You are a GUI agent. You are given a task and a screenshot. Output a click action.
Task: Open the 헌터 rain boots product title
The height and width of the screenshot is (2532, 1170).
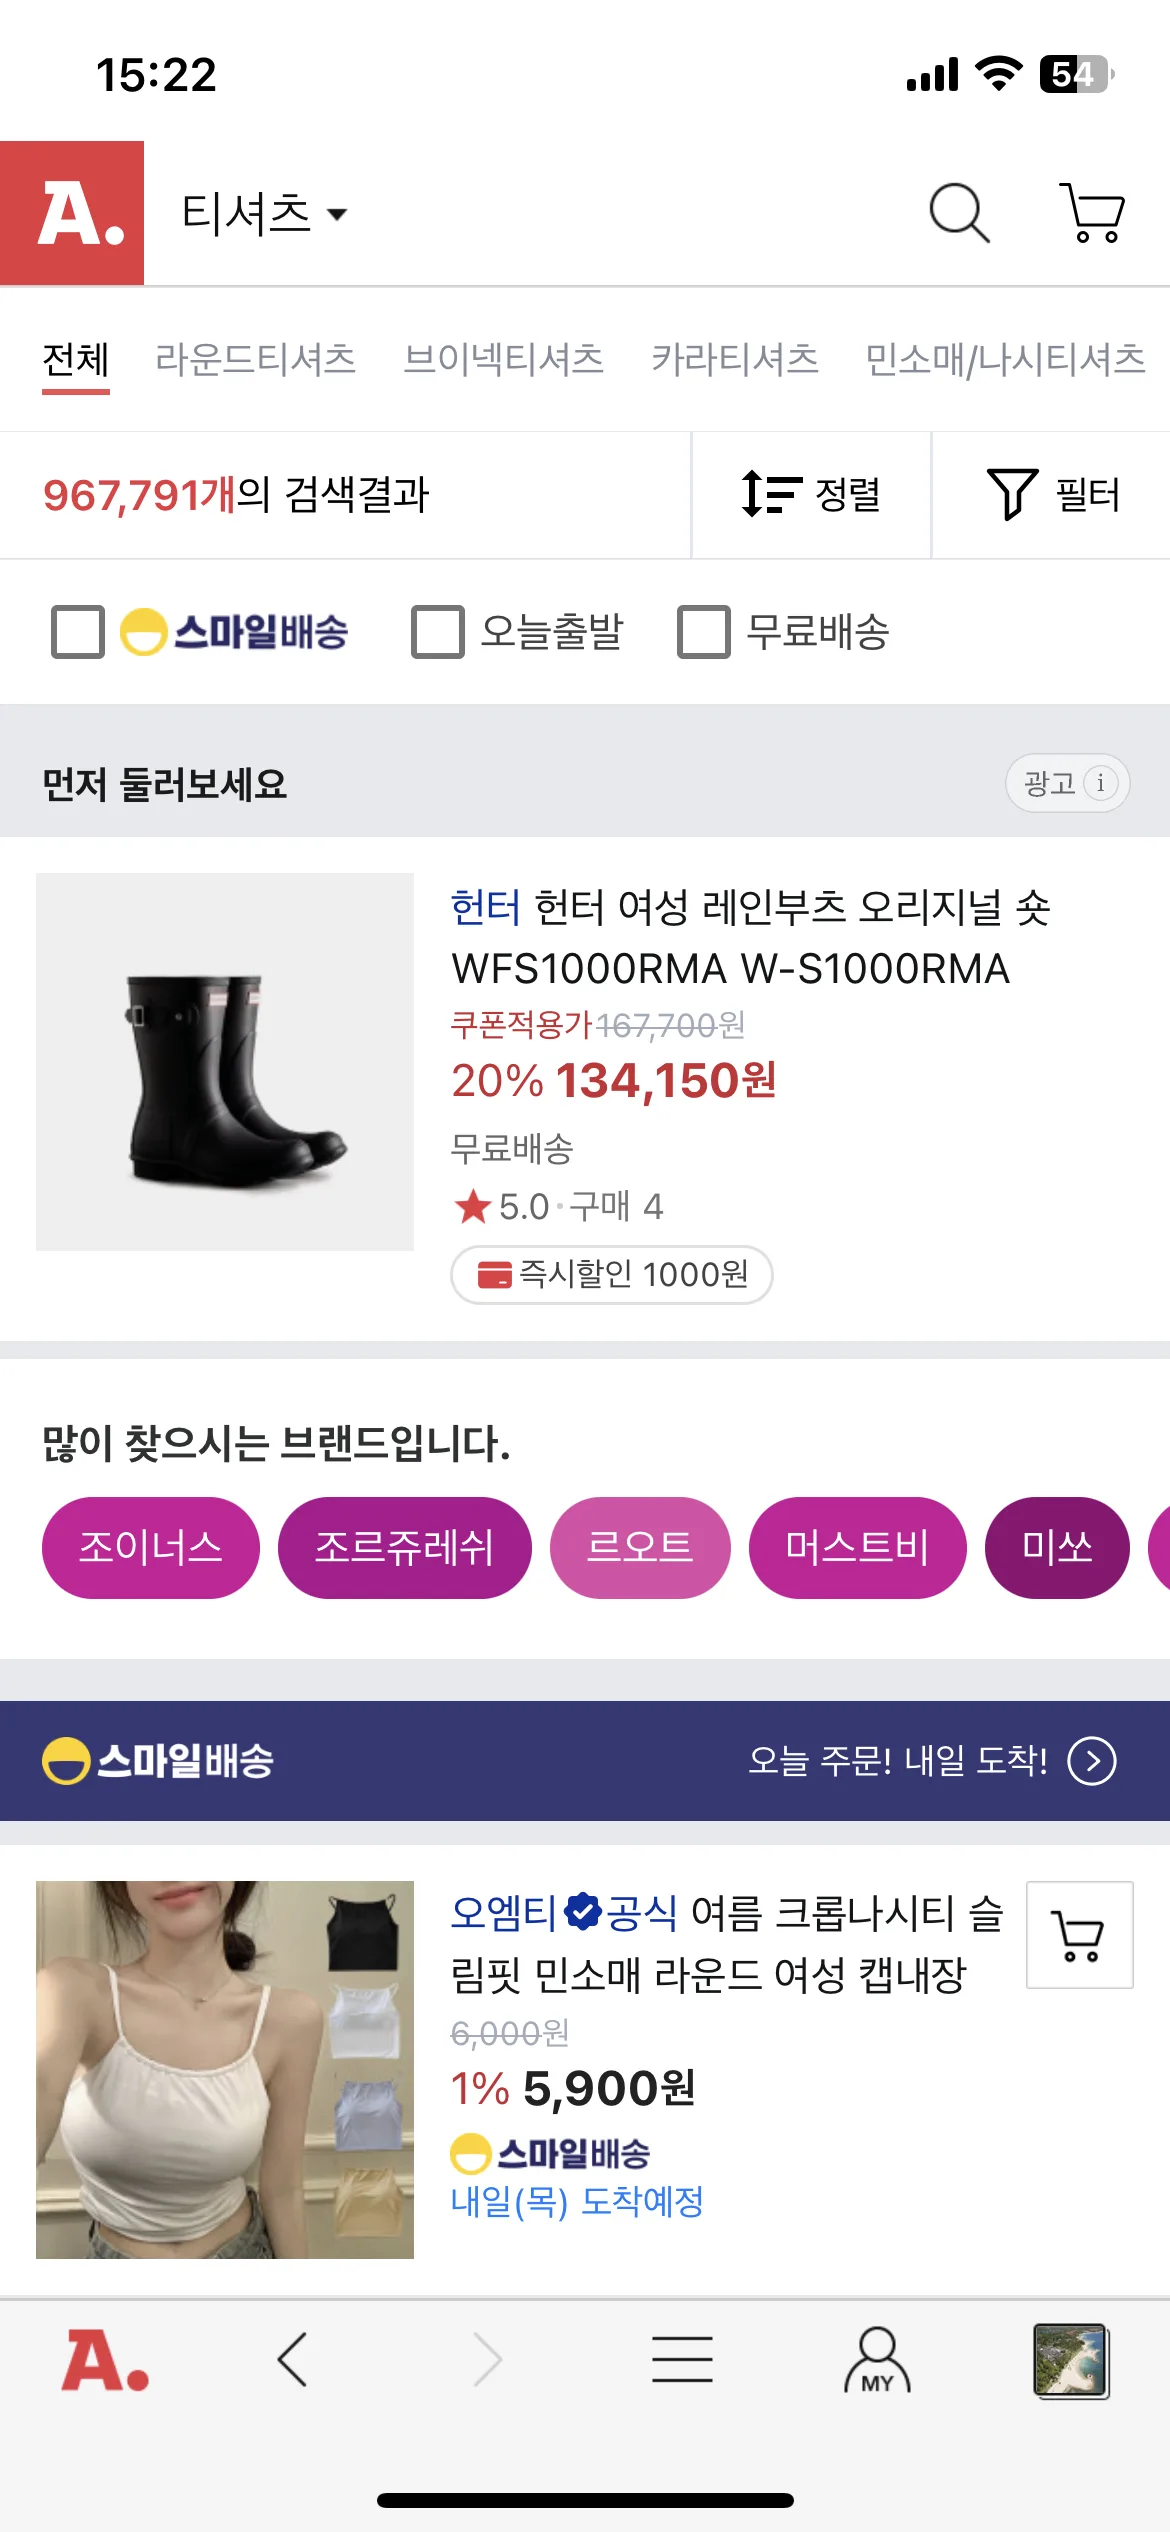click(750, 938)
